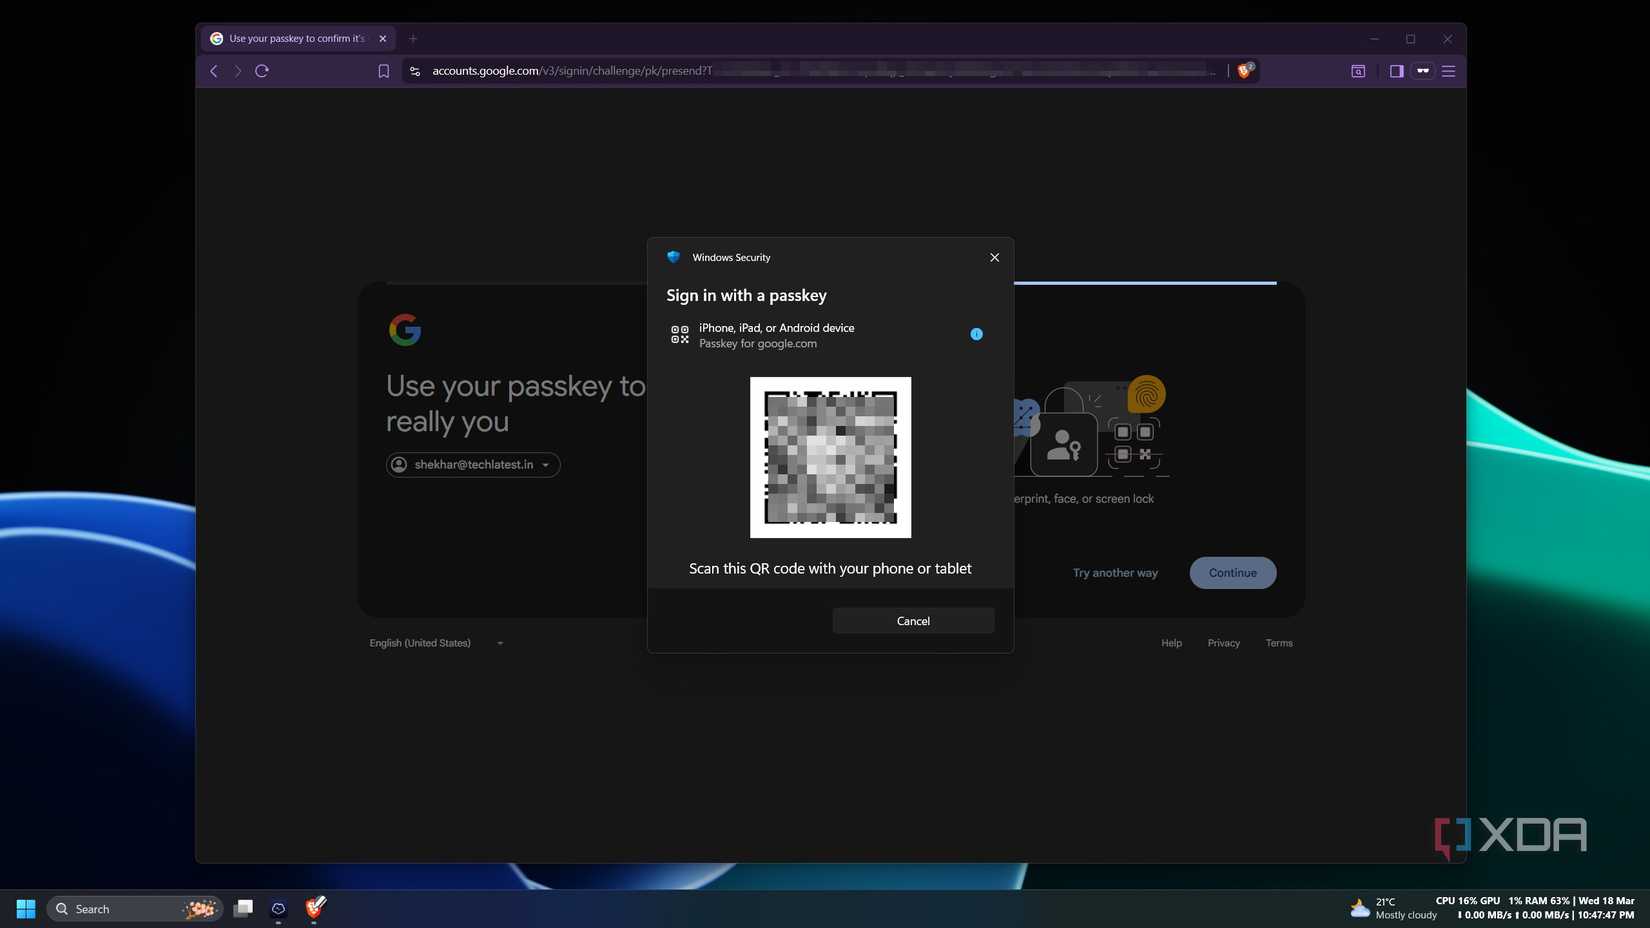
Task: Click the Brave browser taskbar icon
Action: 315,908
